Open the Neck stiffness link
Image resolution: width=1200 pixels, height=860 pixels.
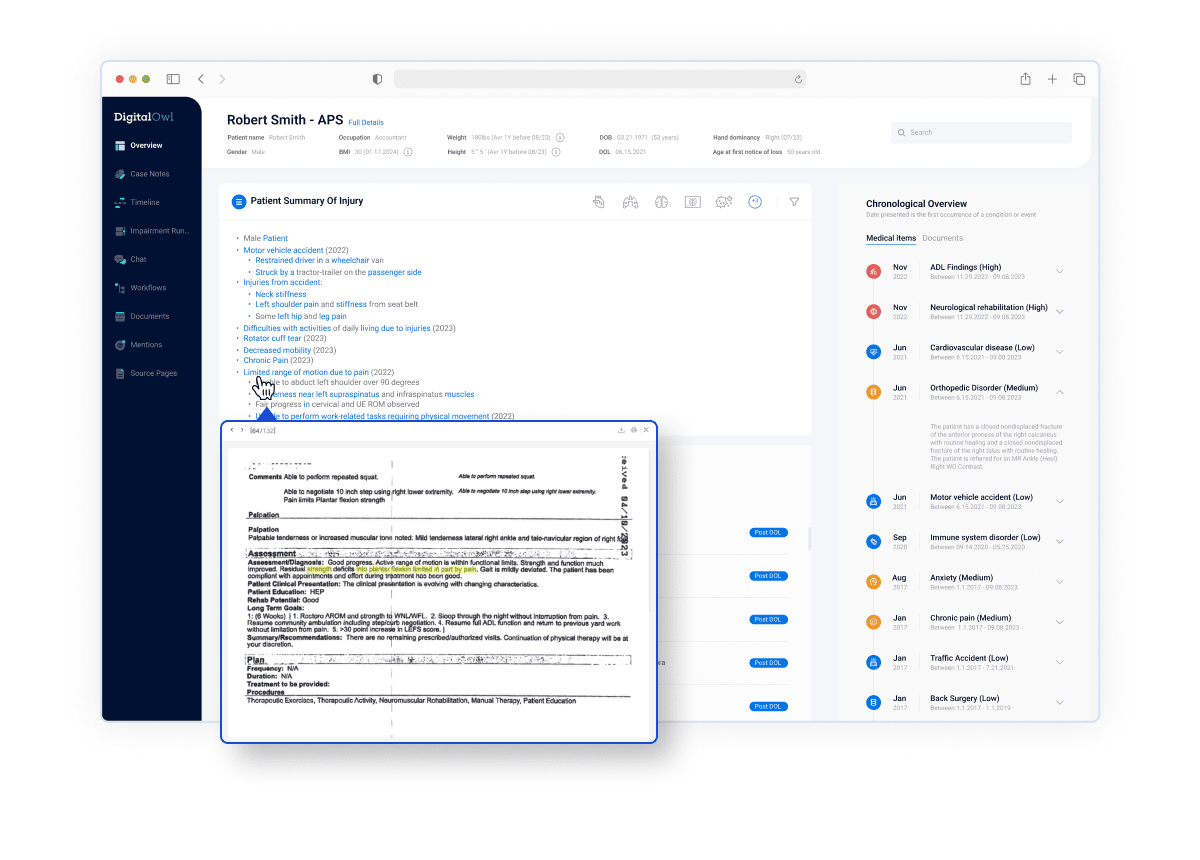coord(281,295)
